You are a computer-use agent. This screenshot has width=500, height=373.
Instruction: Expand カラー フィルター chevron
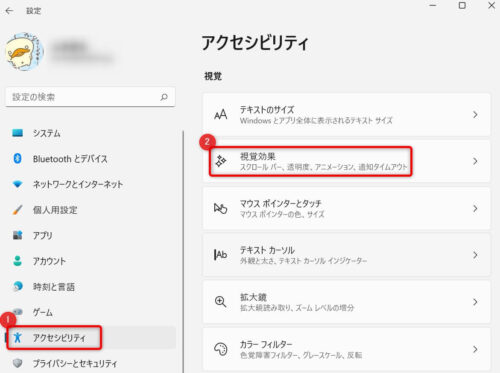point(475,349)
